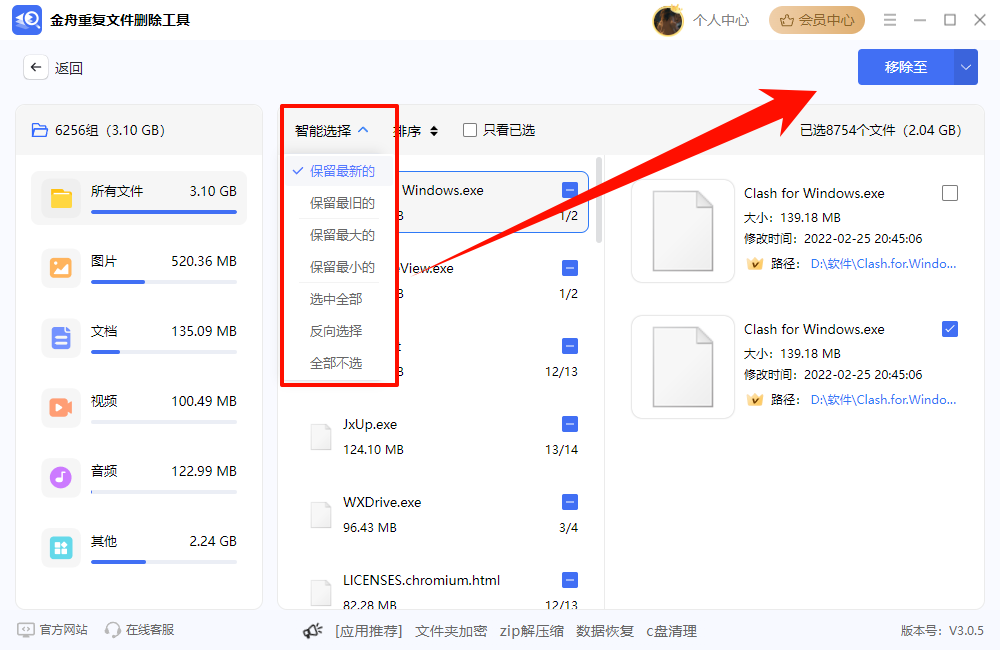Open the 会员中心 link
Image resolution: width=1000 pixels, height=650 pixels.
[816, 19]
